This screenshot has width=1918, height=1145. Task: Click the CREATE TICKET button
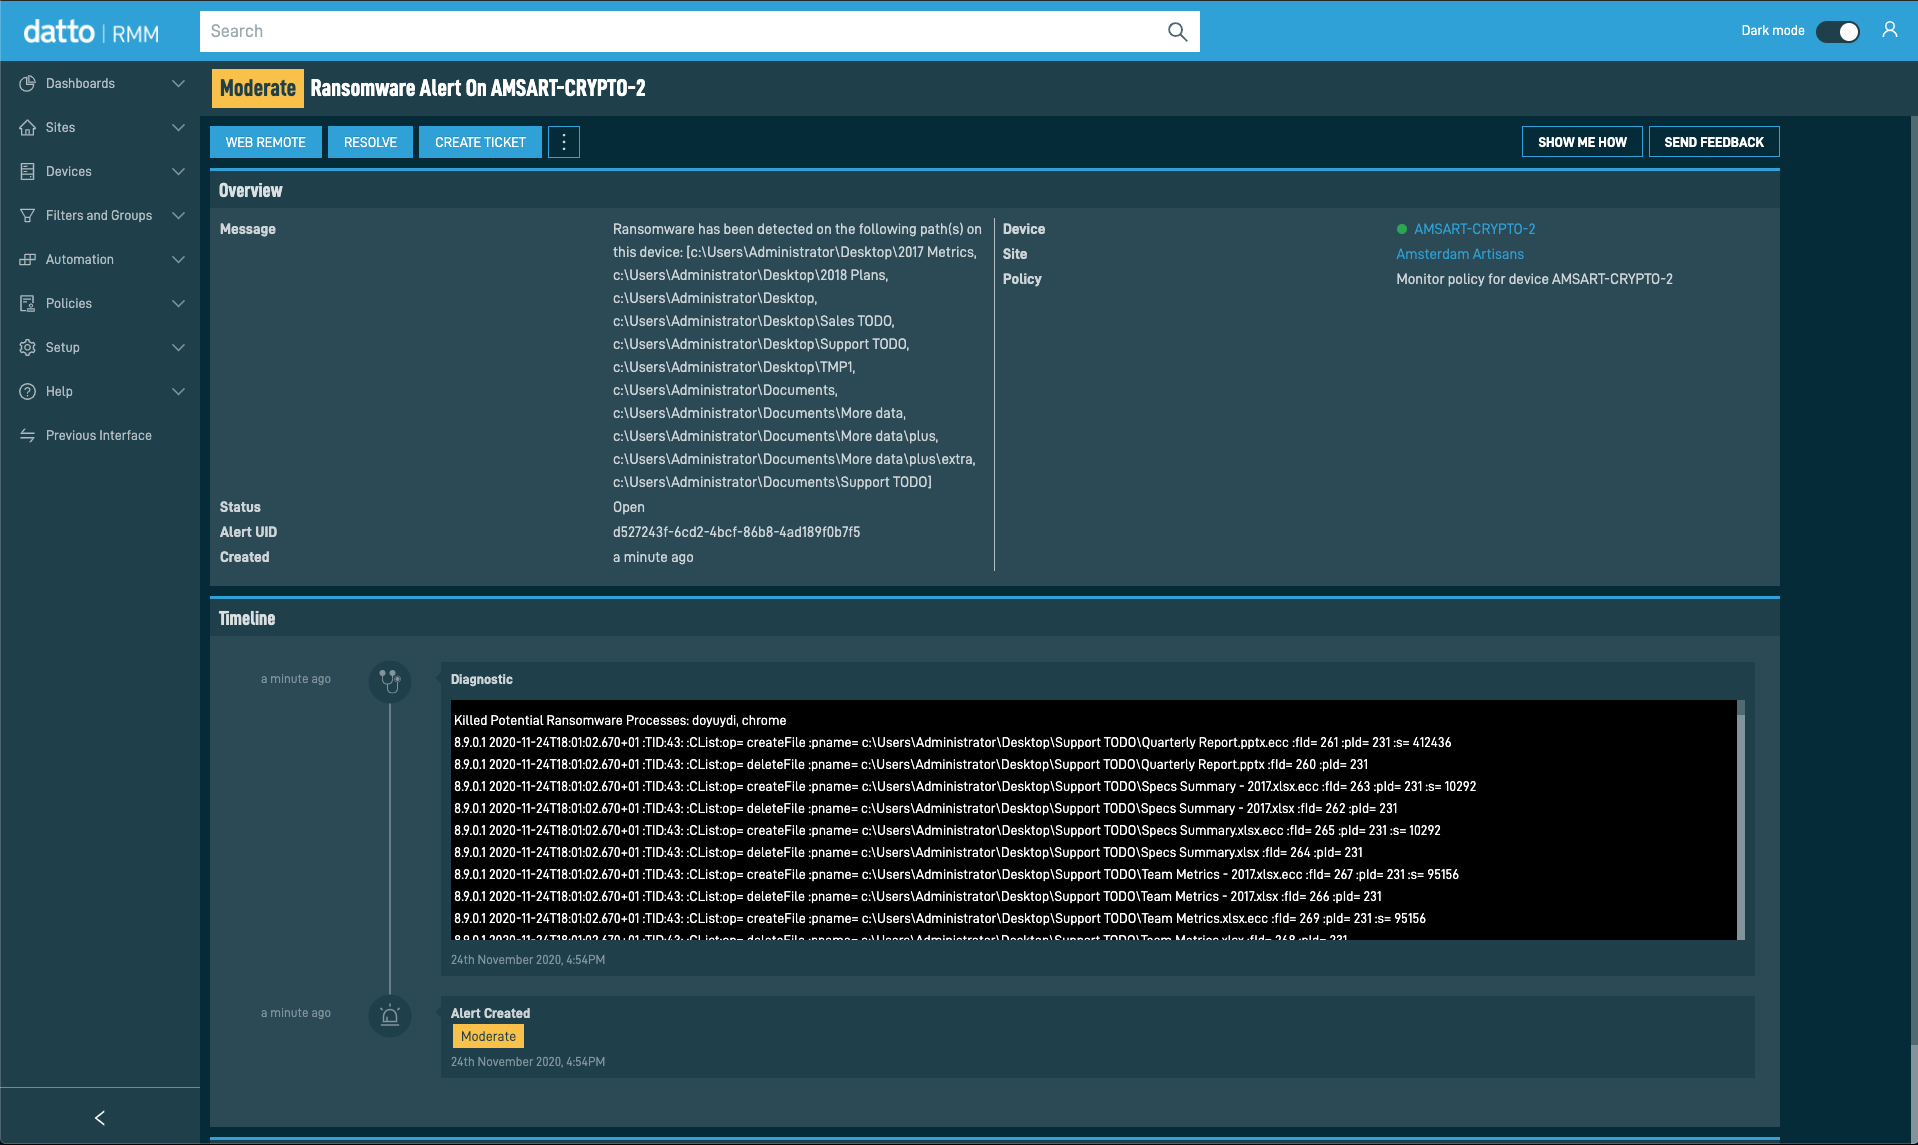pos(480,142)
